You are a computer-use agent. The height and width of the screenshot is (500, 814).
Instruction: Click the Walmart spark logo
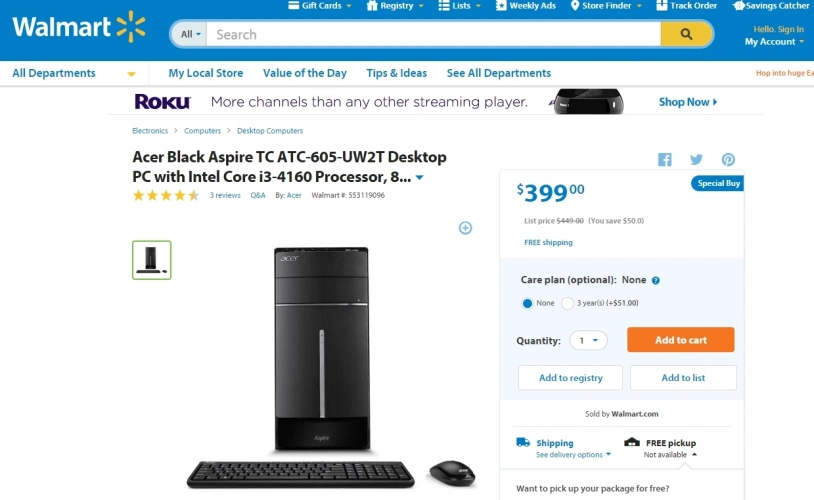point(130,27)
